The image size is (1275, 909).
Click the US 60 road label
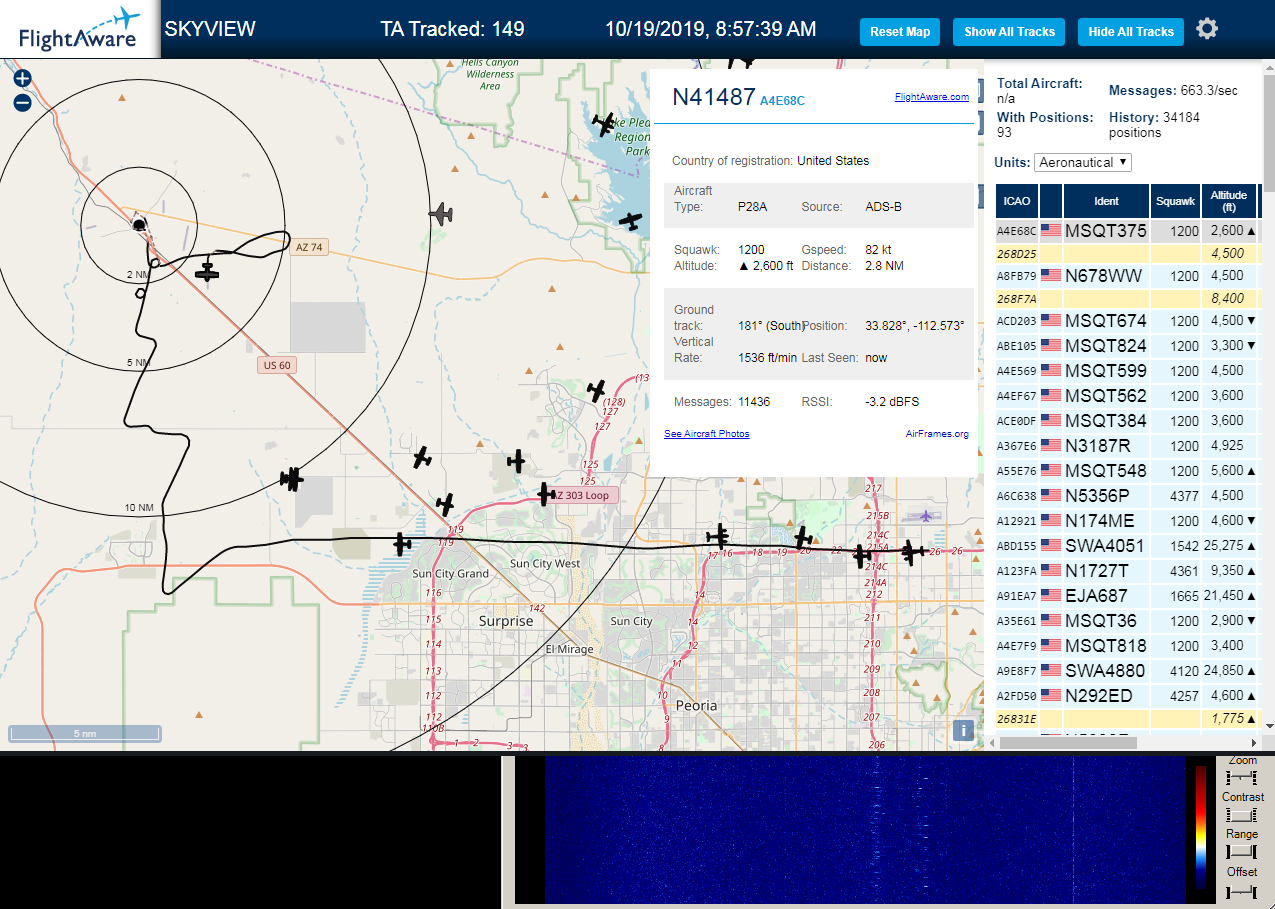click(x=277, y=365)
